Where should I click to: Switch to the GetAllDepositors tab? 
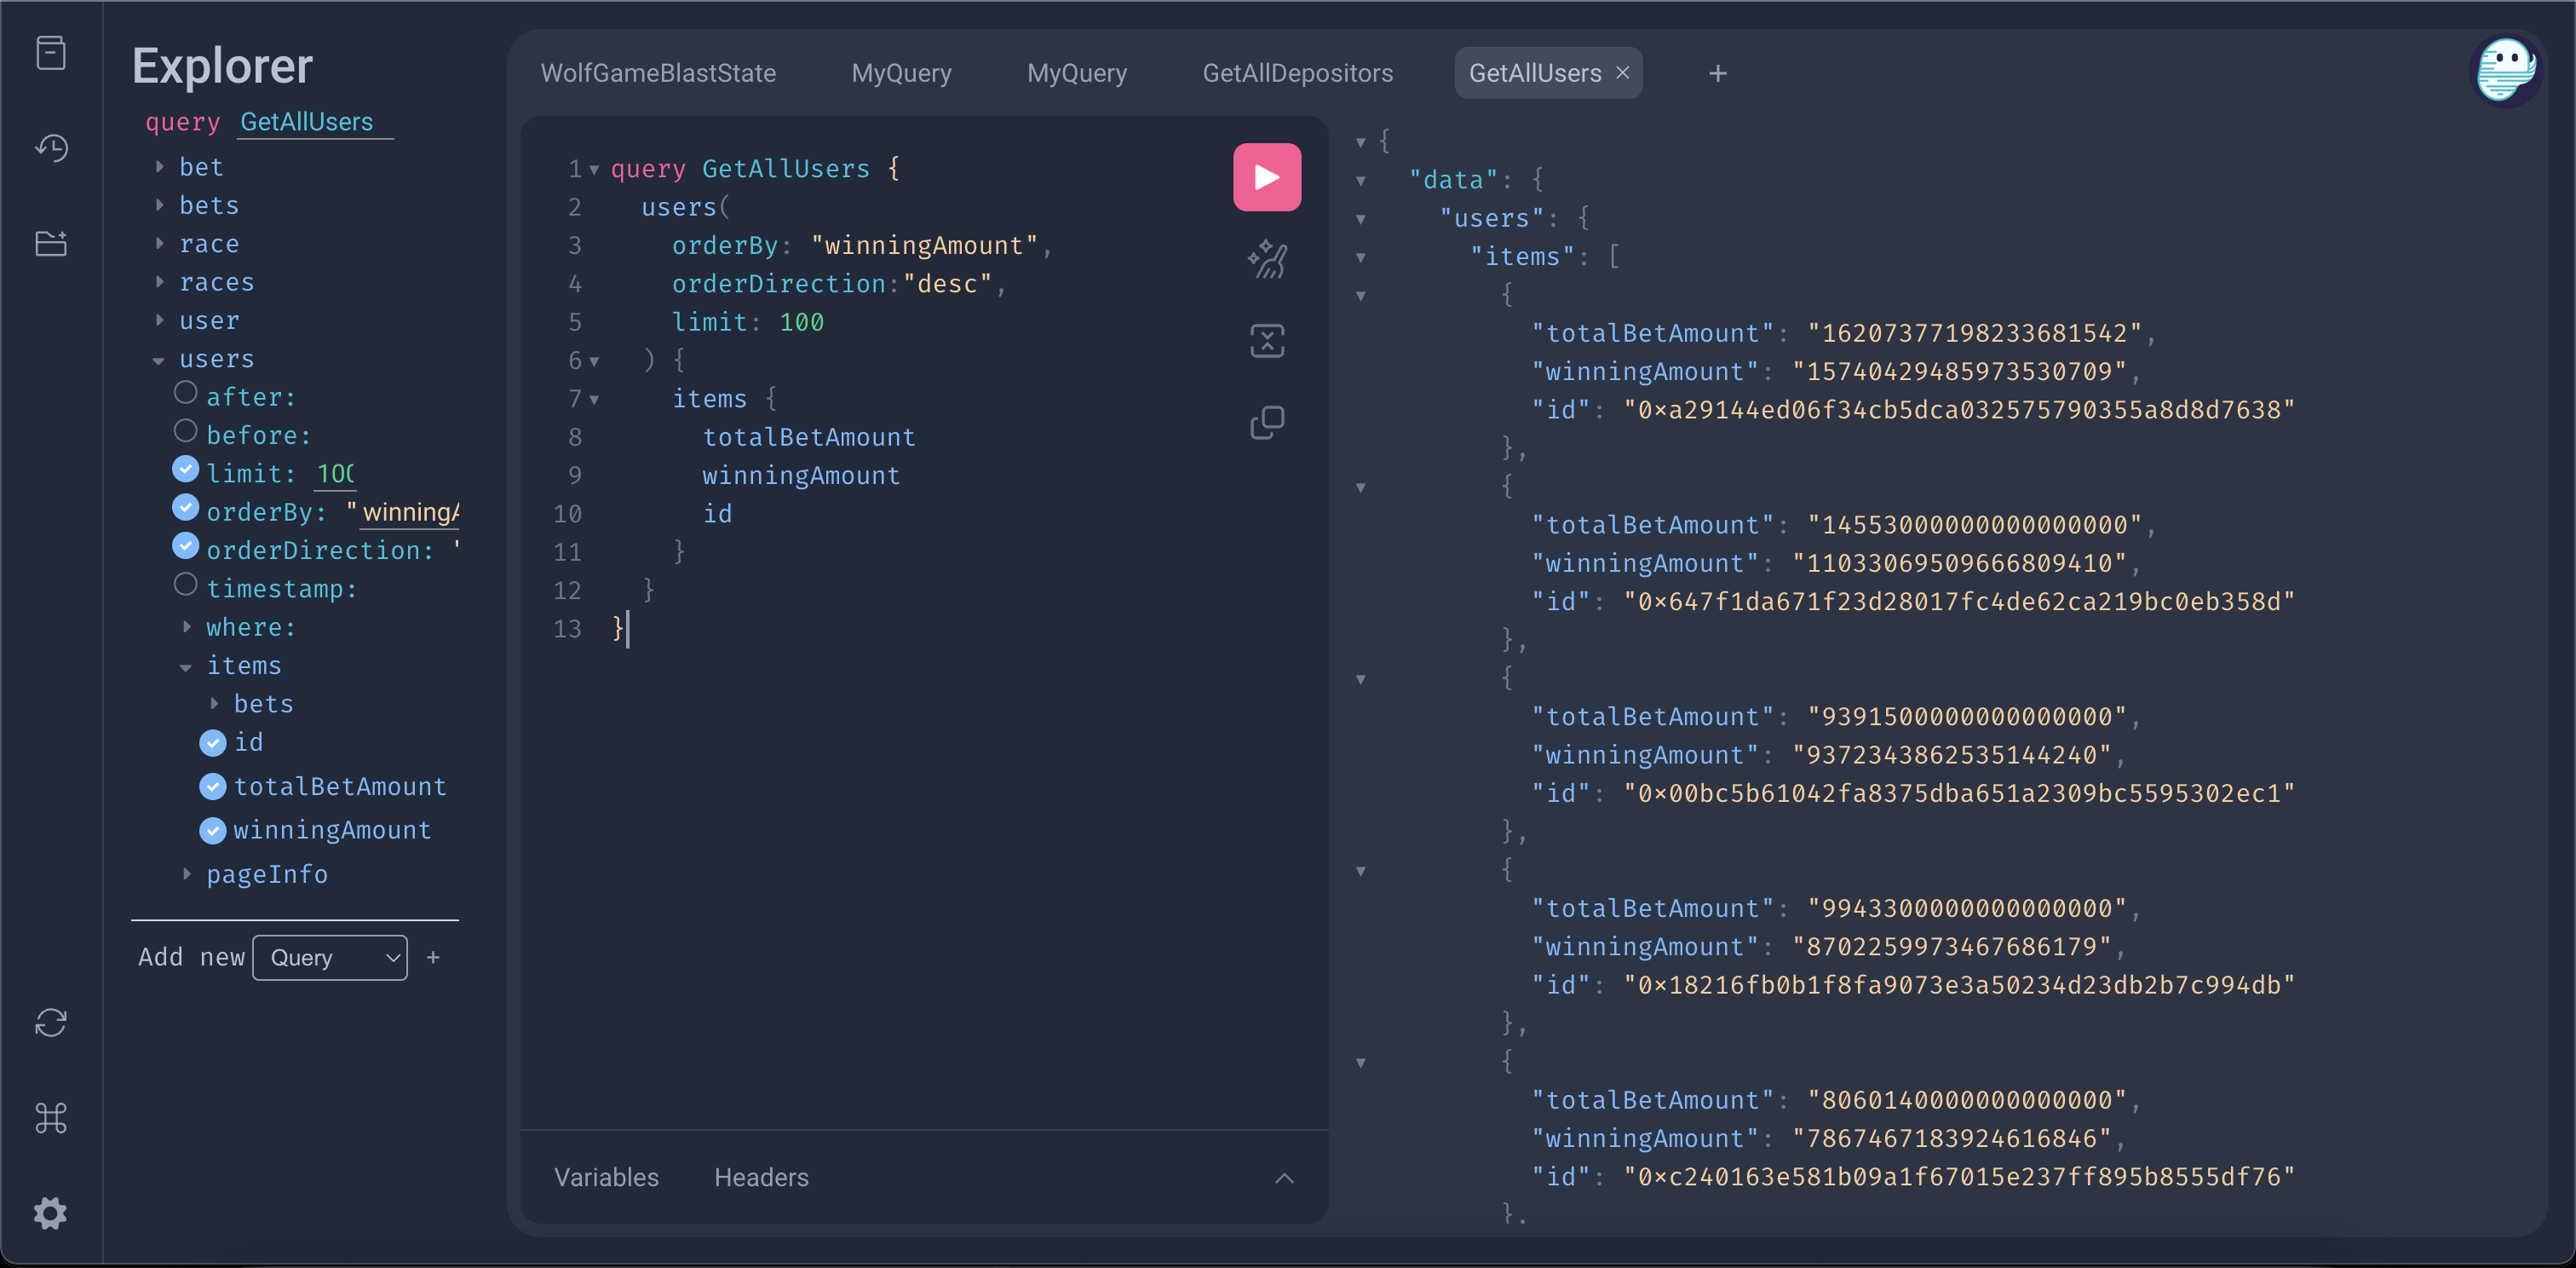click(1297, 73)
